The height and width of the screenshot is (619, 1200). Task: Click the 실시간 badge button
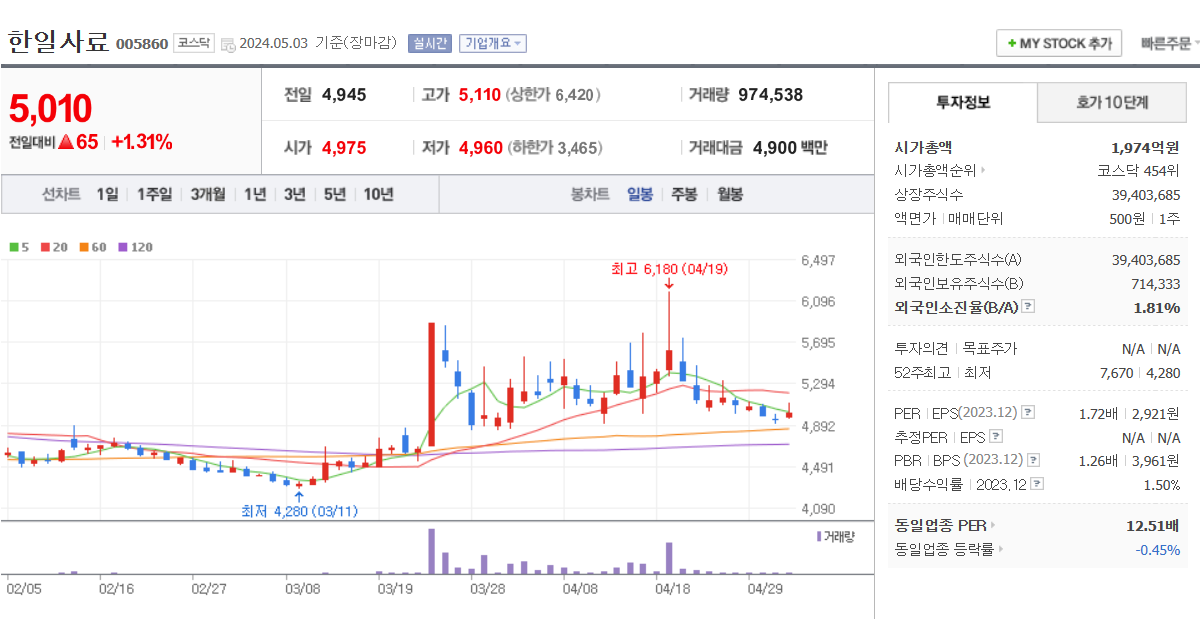[430, 43]
